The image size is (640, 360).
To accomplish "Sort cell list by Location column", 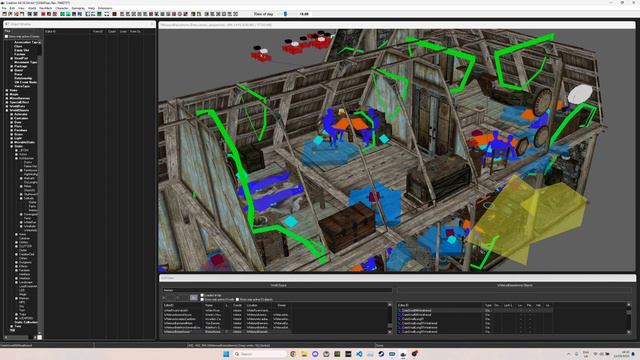I will (x=258, y=305).
